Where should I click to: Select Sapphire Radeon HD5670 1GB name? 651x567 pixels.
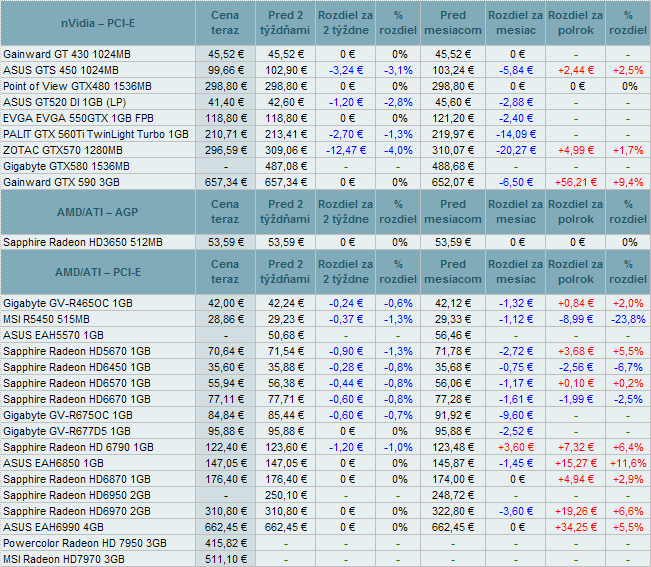(x=77, y=352)
